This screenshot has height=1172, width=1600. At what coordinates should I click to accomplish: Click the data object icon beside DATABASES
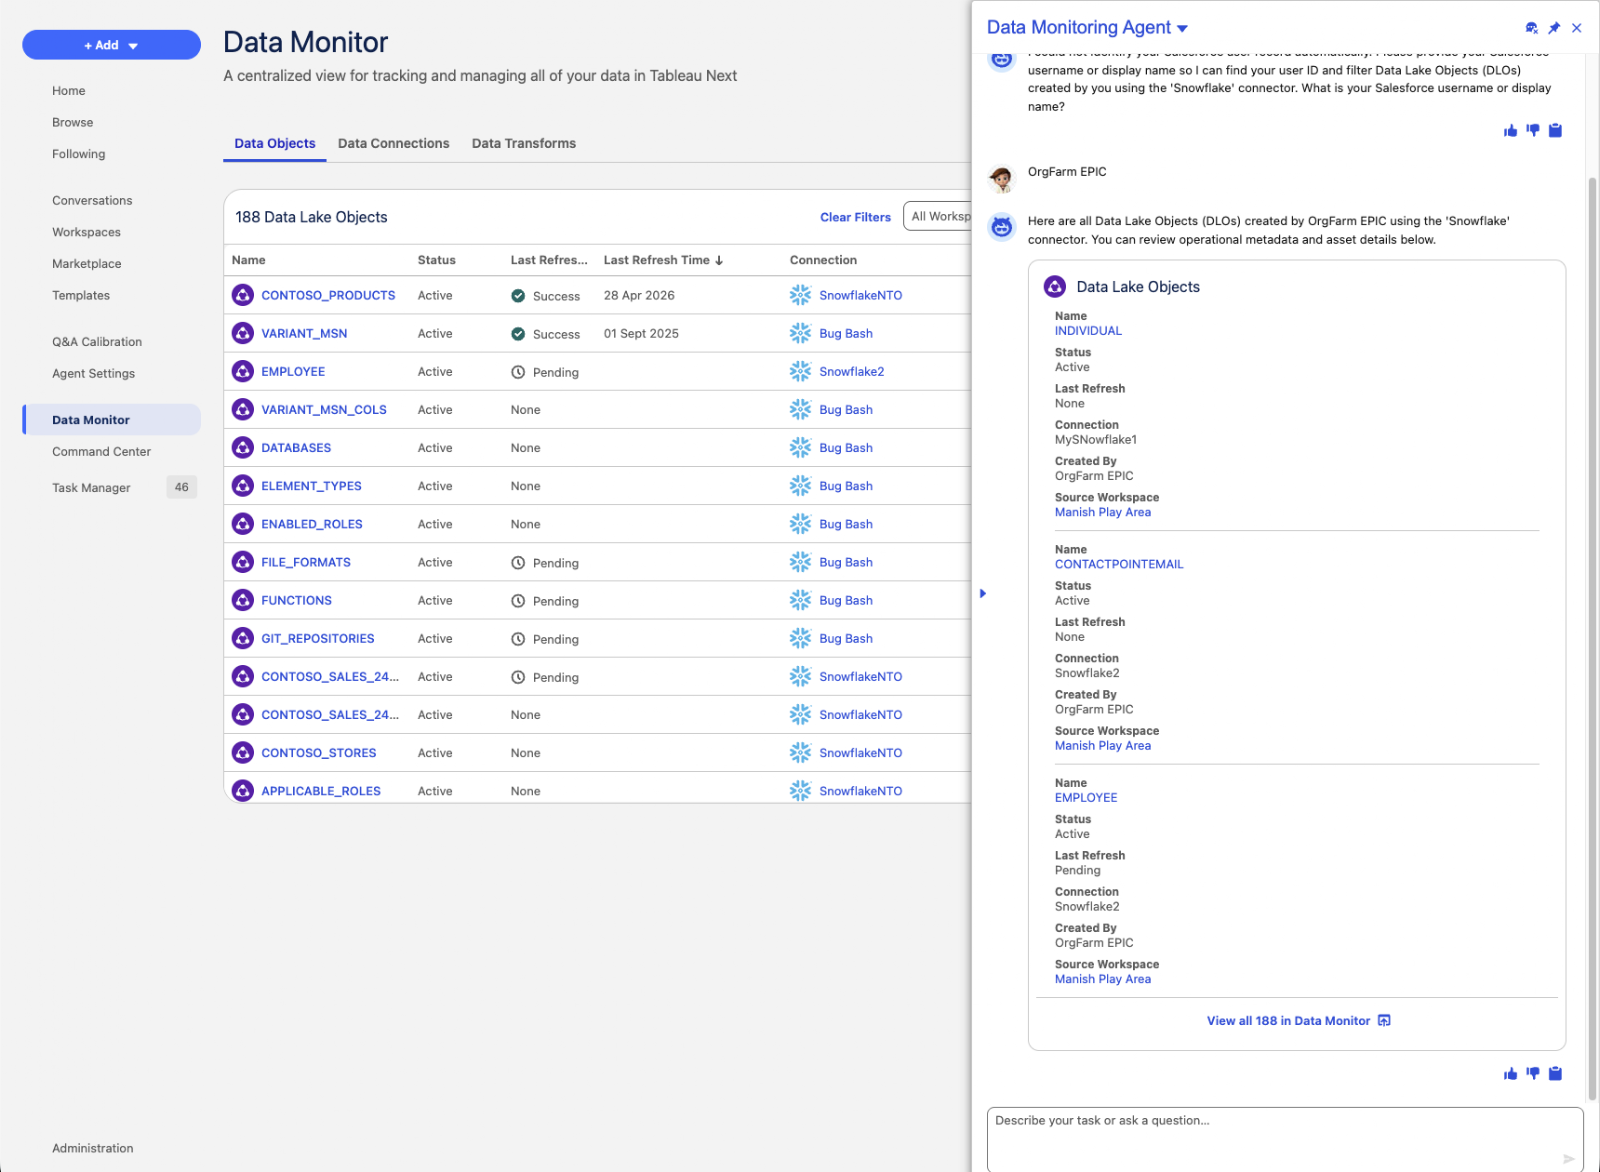[243, 447]
